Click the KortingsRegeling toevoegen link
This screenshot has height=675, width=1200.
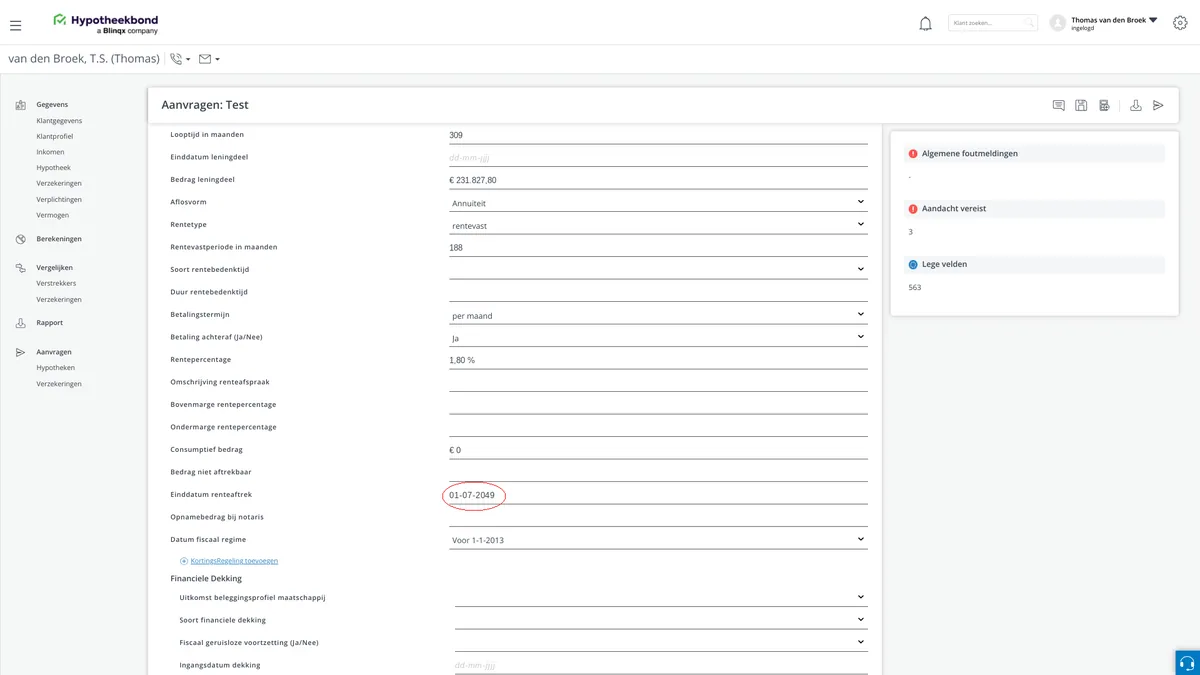(x=234, y=561)
